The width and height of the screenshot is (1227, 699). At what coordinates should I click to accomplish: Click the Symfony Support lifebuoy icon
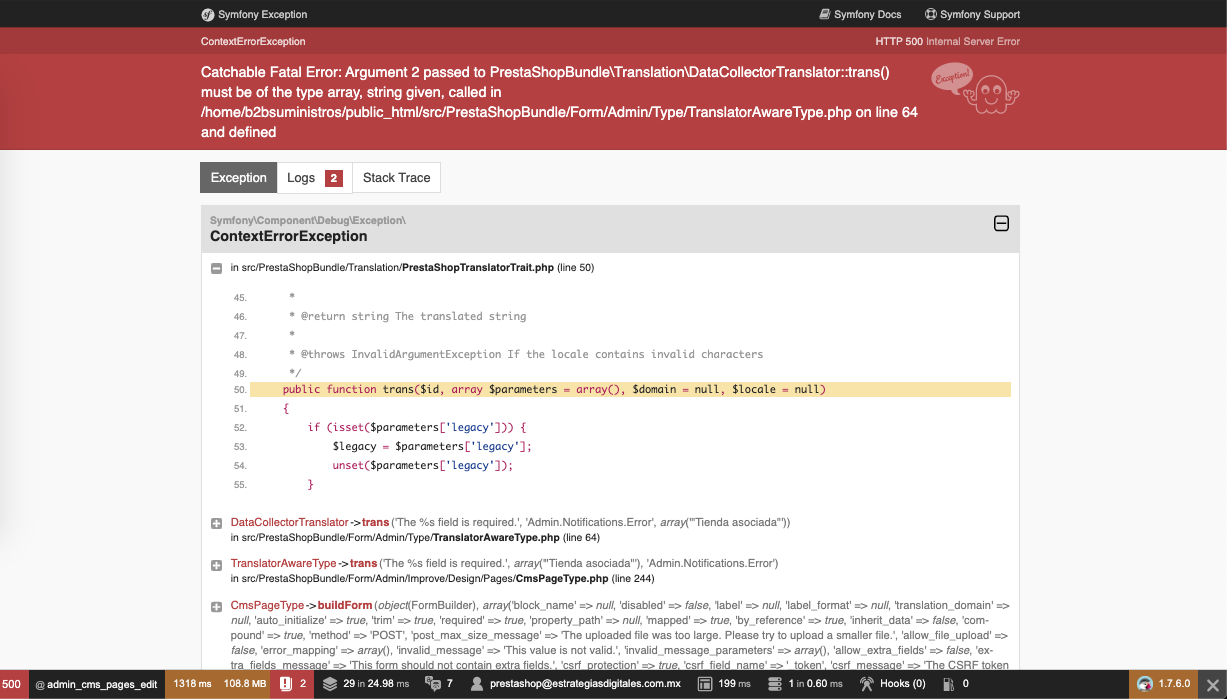(931, 14)
